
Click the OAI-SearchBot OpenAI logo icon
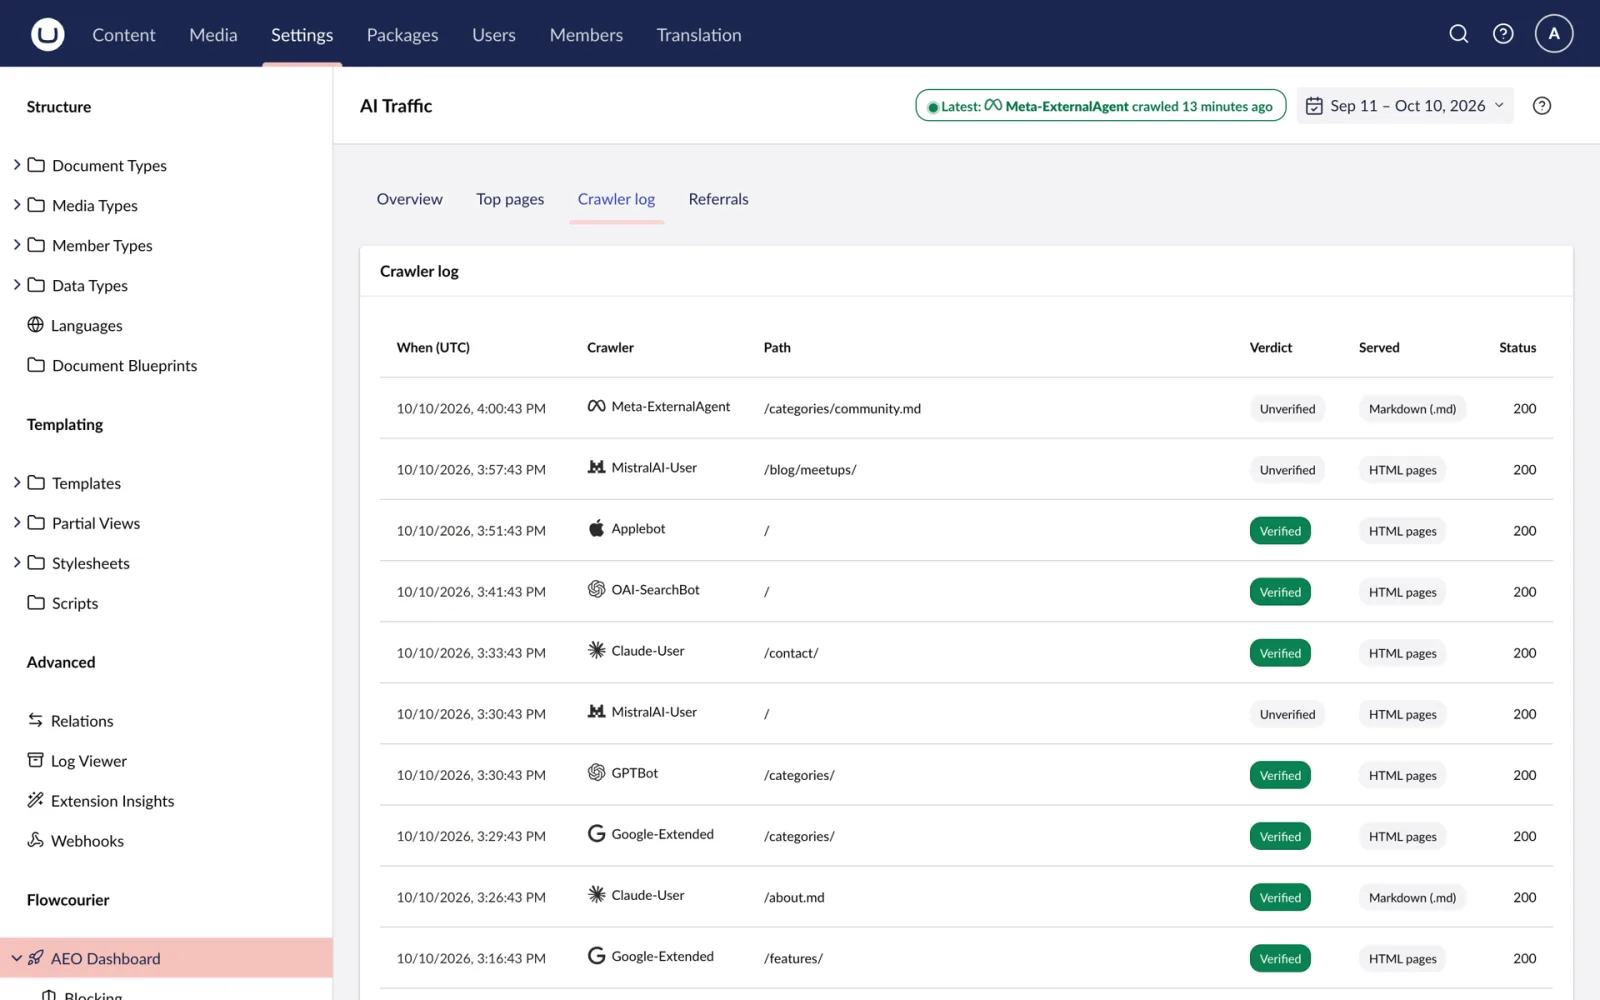tap(596, 589)
